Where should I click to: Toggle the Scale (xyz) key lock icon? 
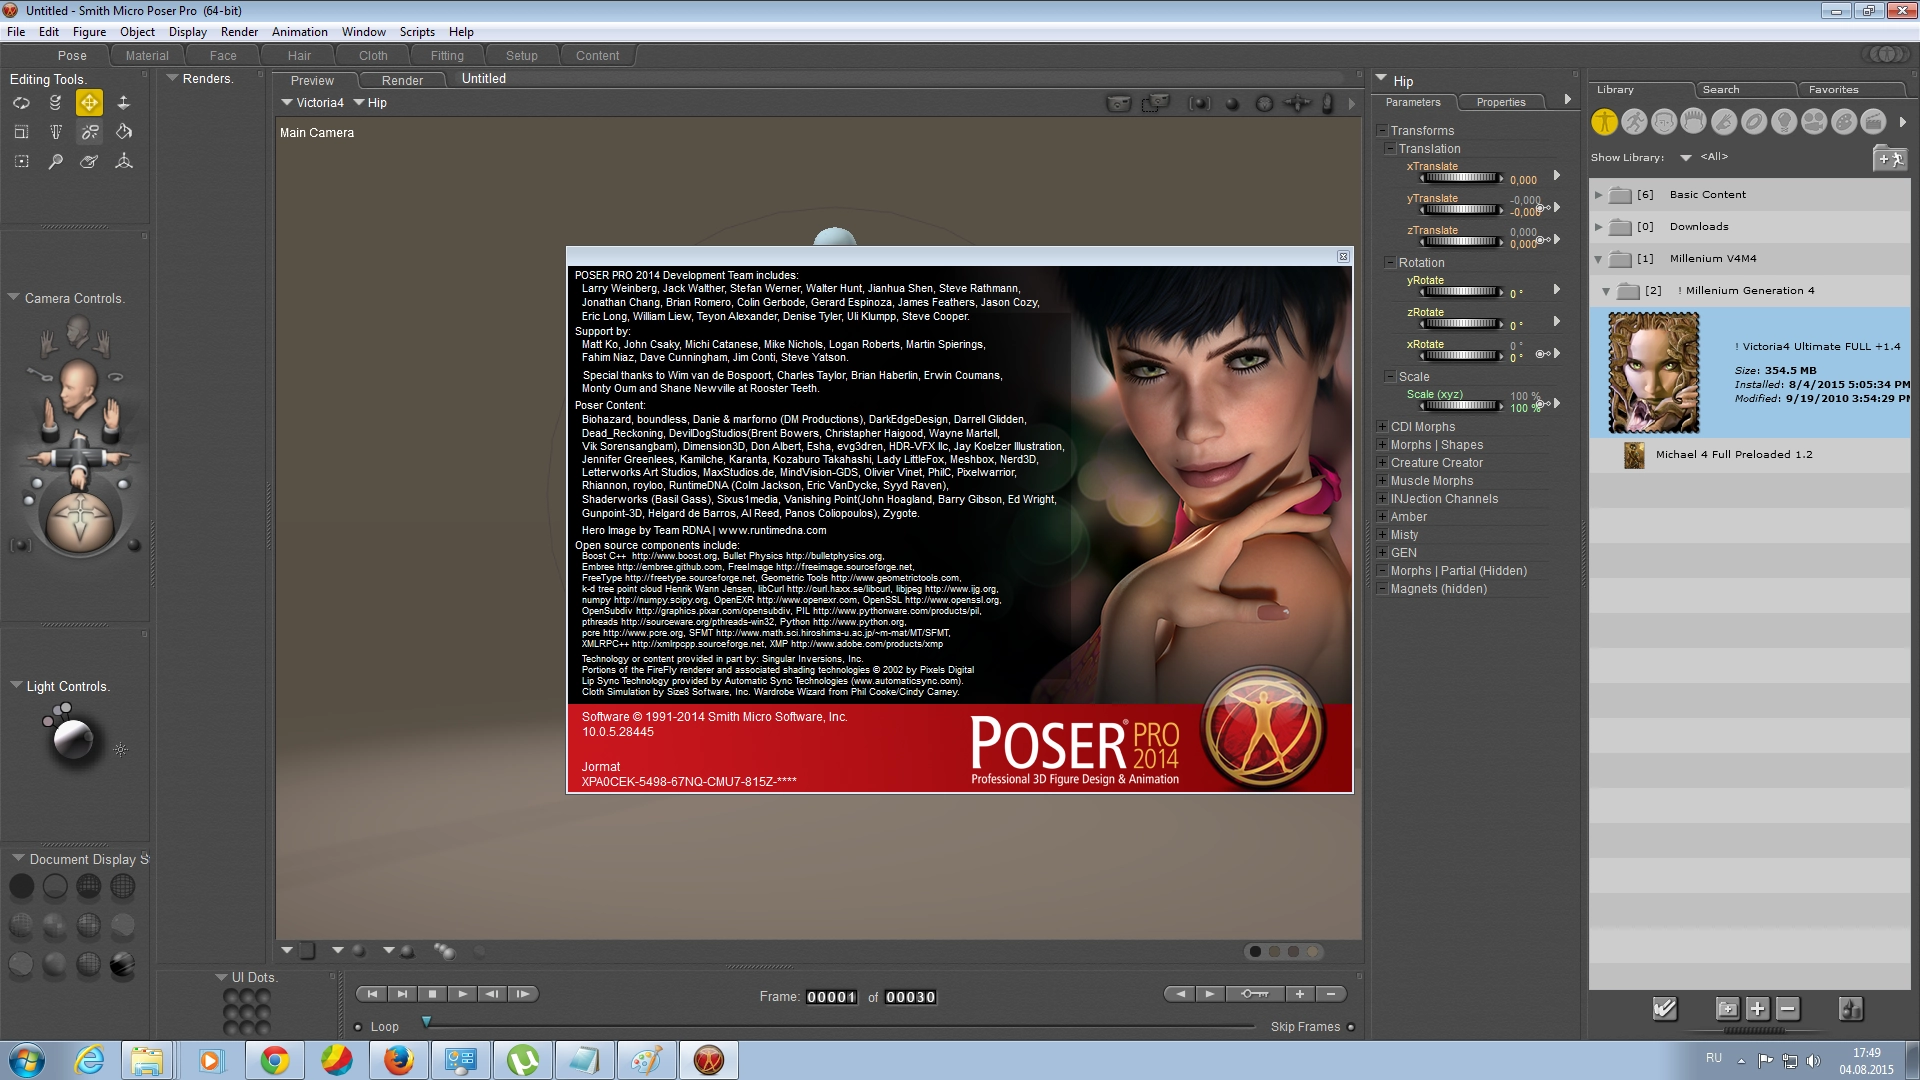pyautogui.click(x=1542, y=404)
